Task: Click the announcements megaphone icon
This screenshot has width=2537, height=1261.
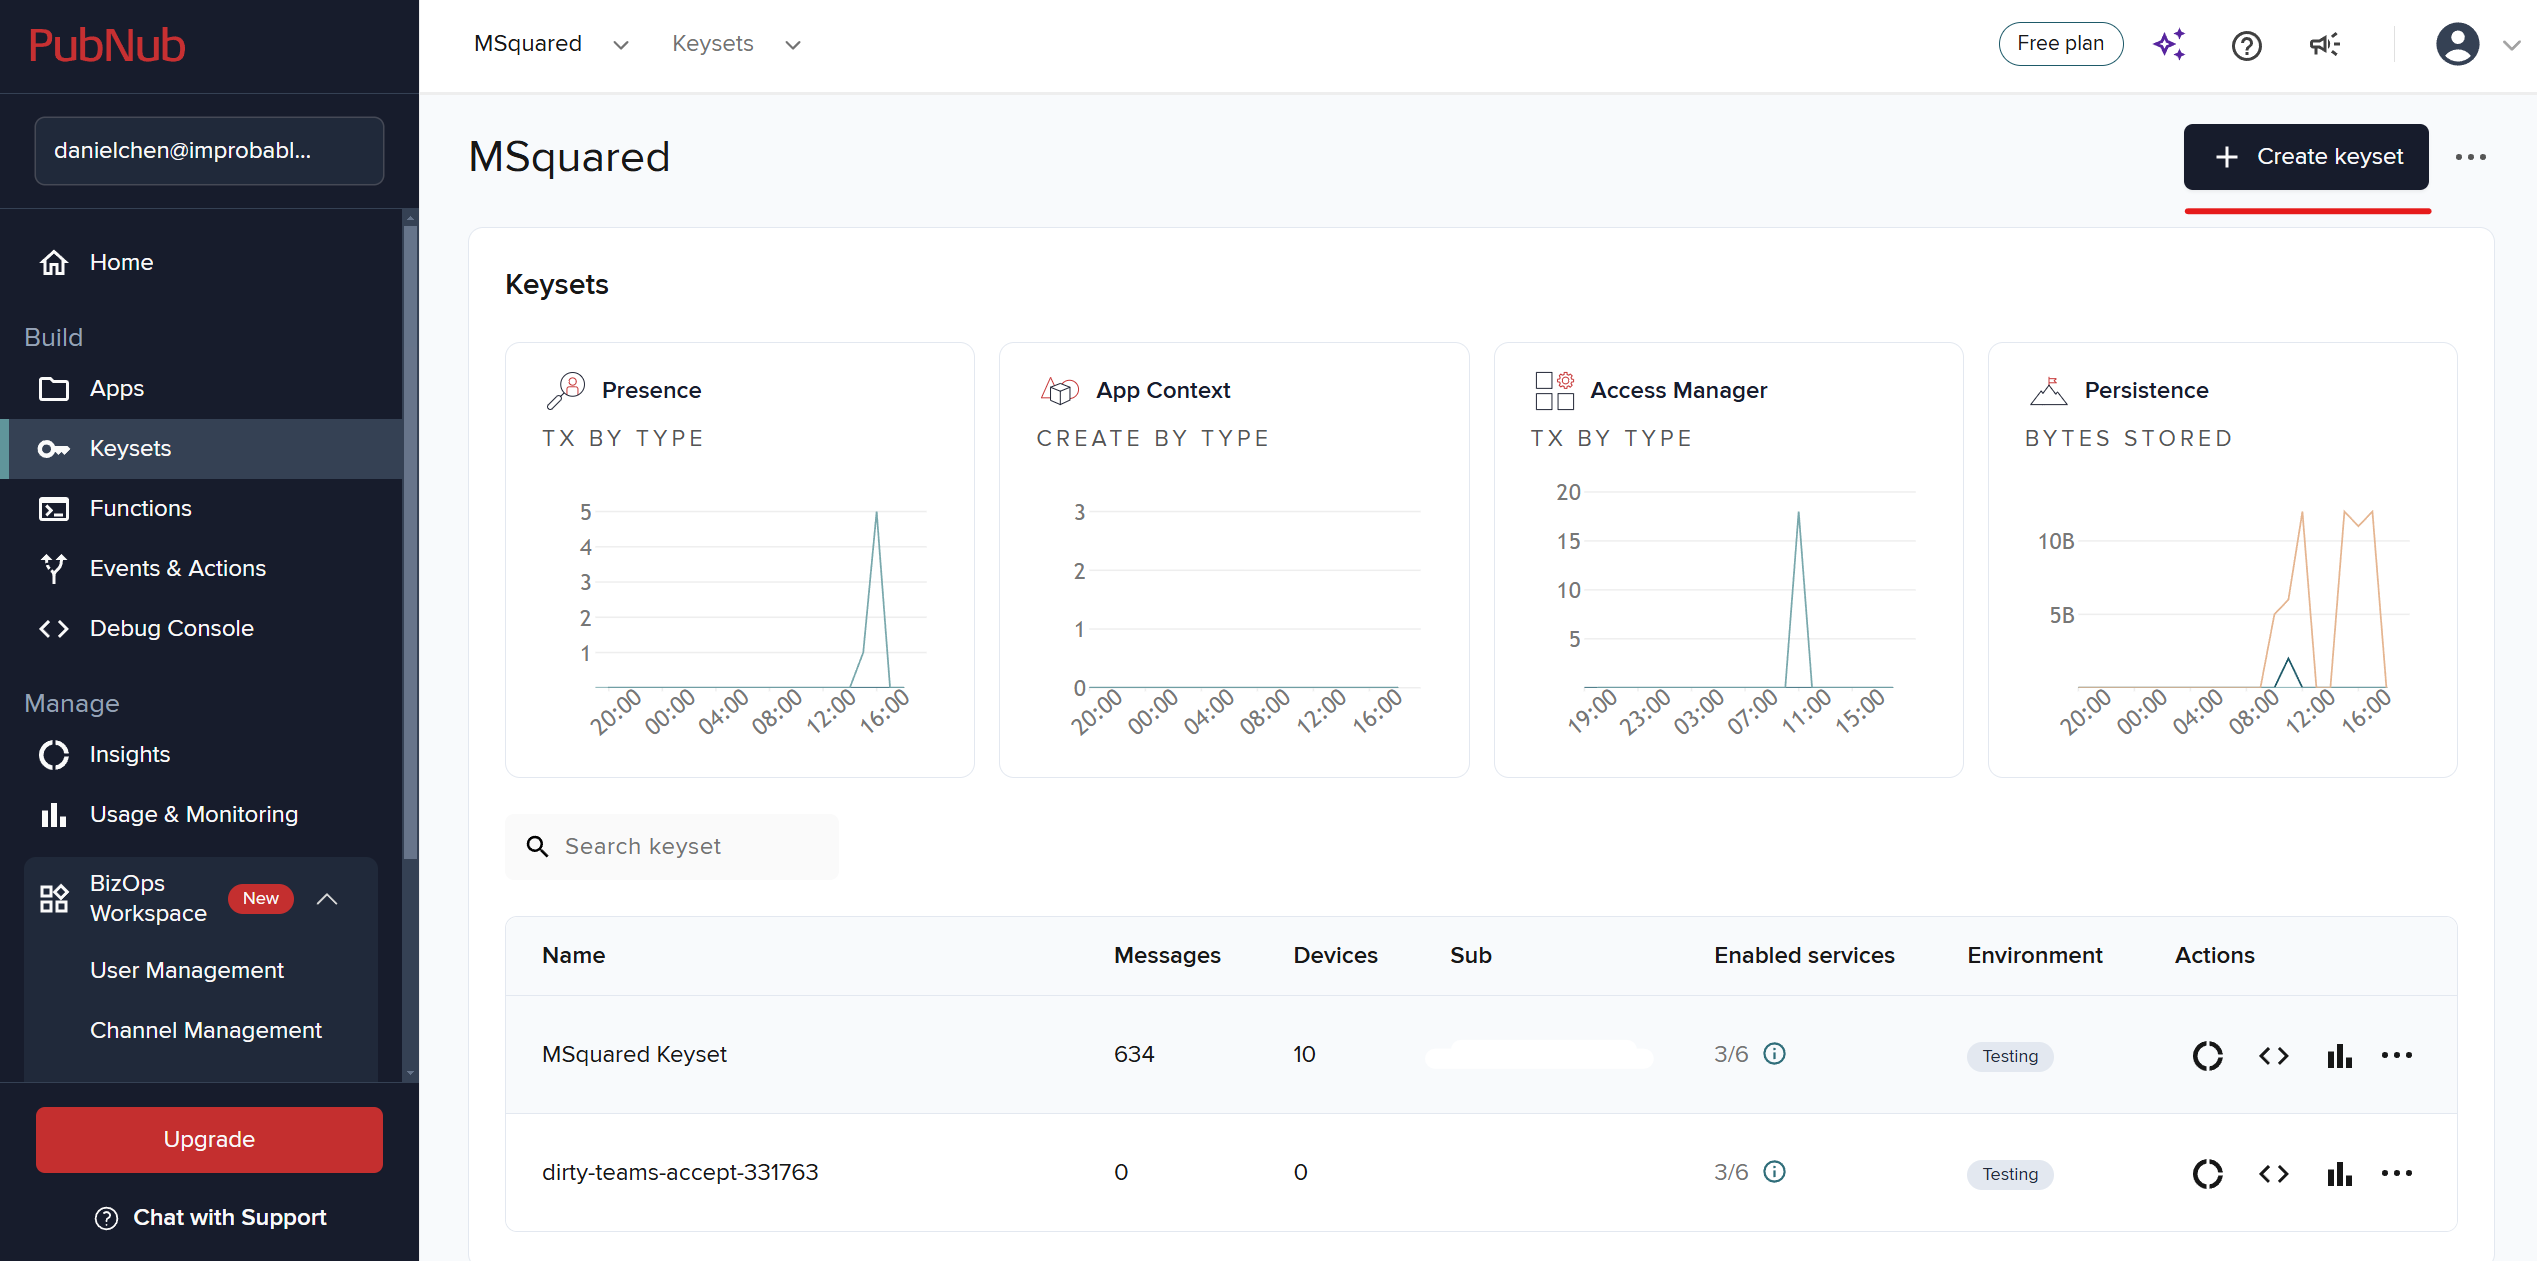Action: (2324, 45)
